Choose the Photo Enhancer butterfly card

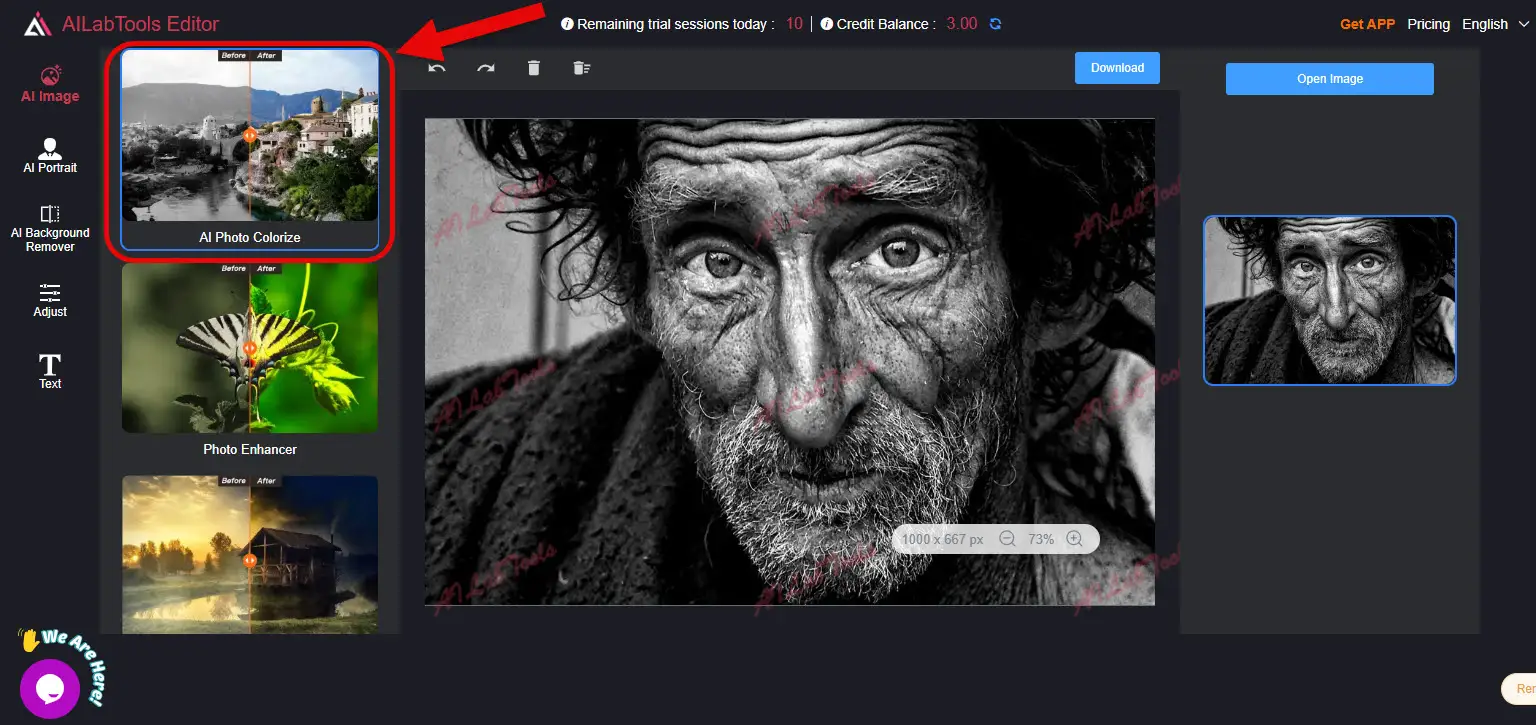[x=250, y=348]
